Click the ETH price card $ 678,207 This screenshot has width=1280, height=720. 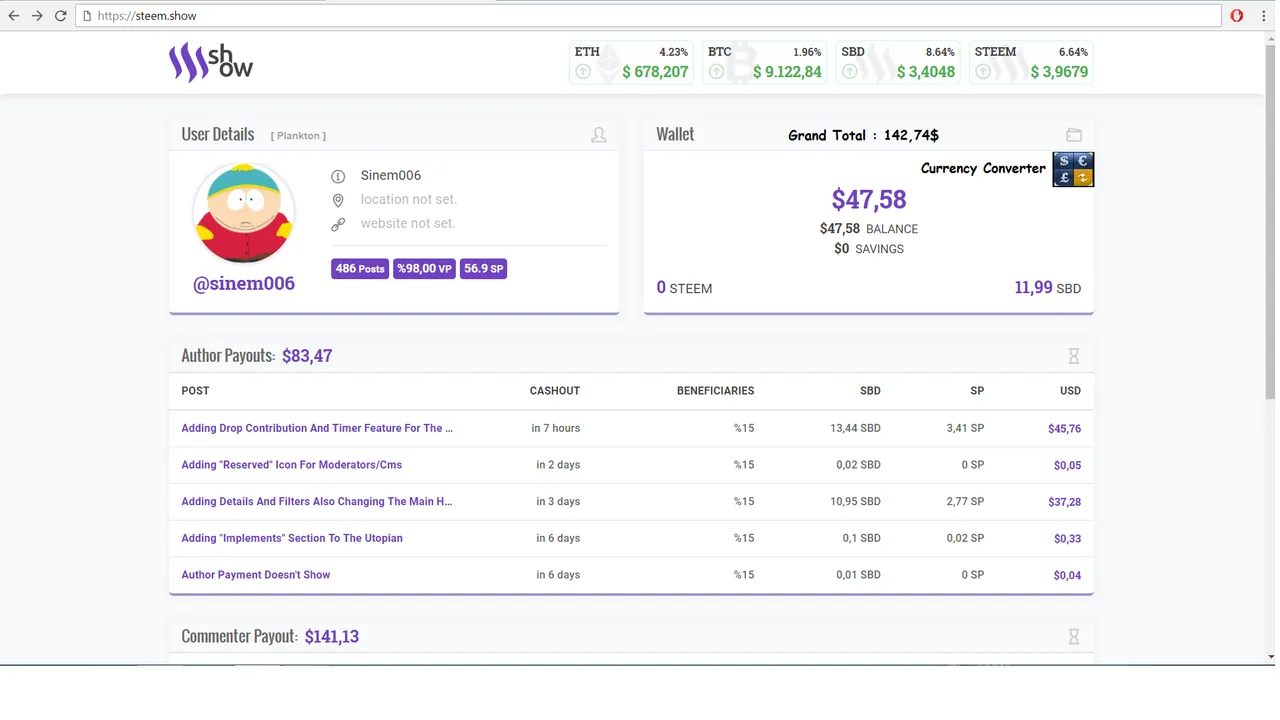[631, 63]
